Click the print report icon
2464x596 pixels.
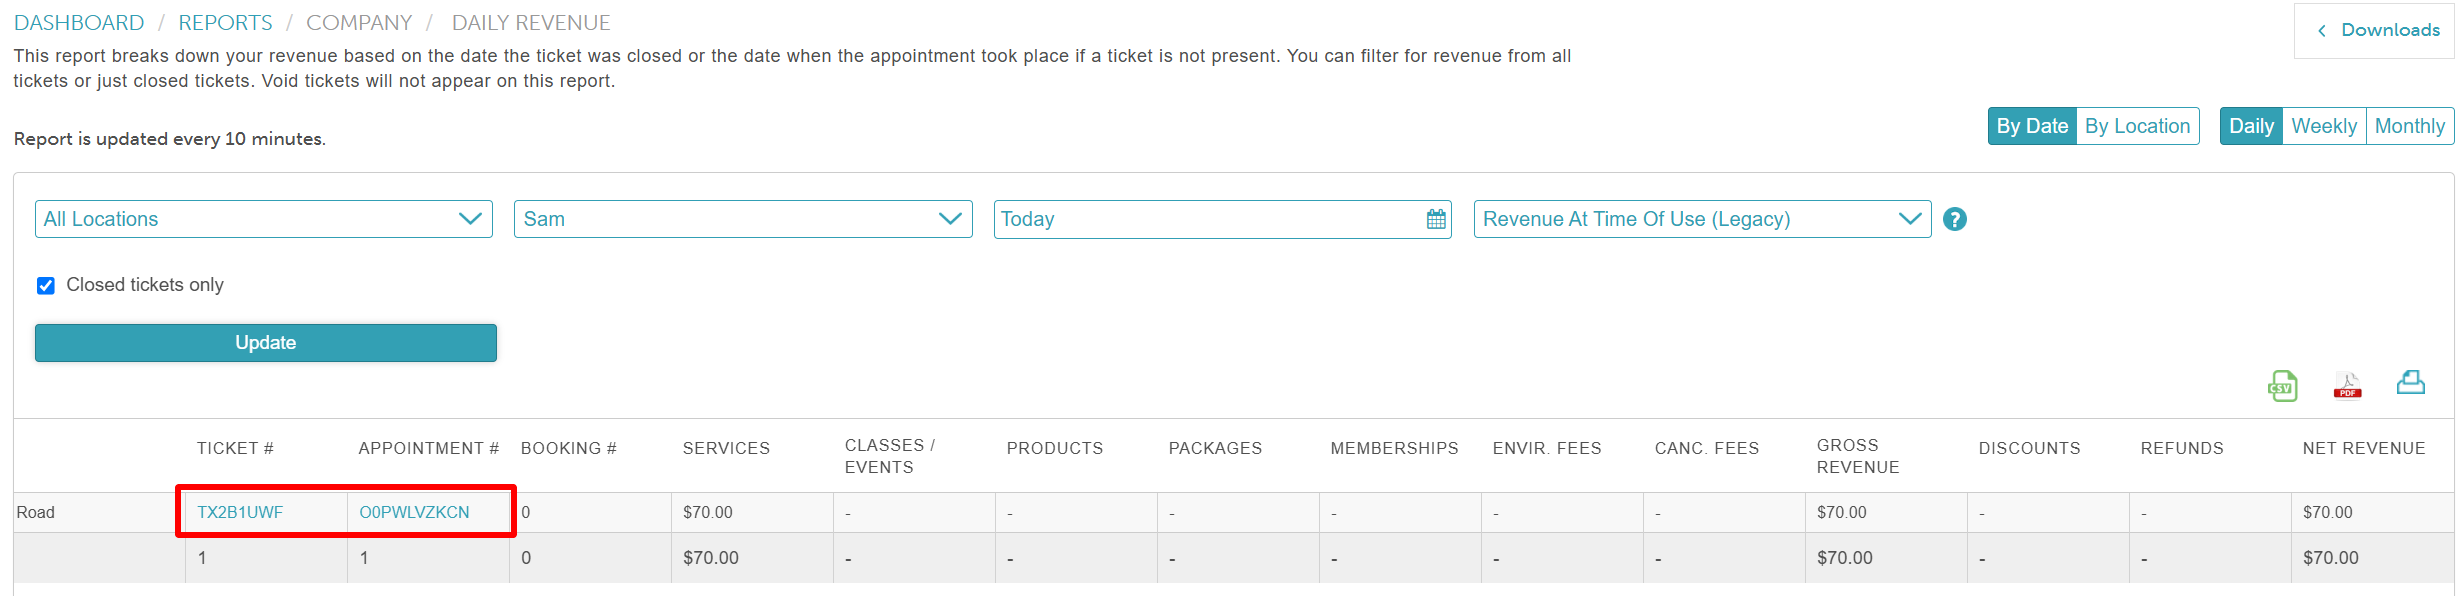tap(2410, 383)
